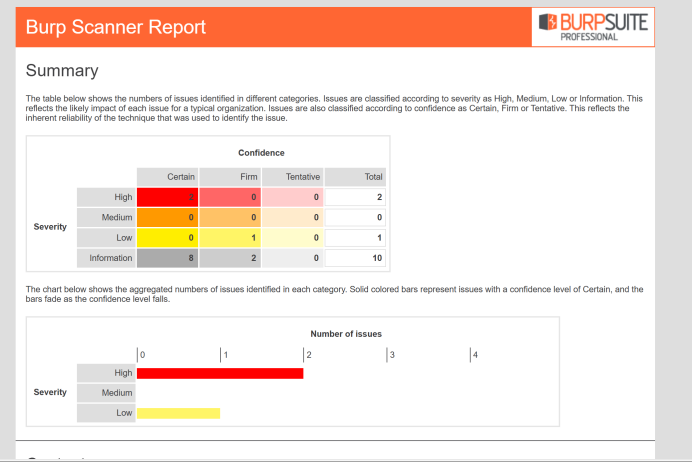Viewport: 692px width, 462px height.
Task: Click the High label in the chart
Action: click(106, 373)
